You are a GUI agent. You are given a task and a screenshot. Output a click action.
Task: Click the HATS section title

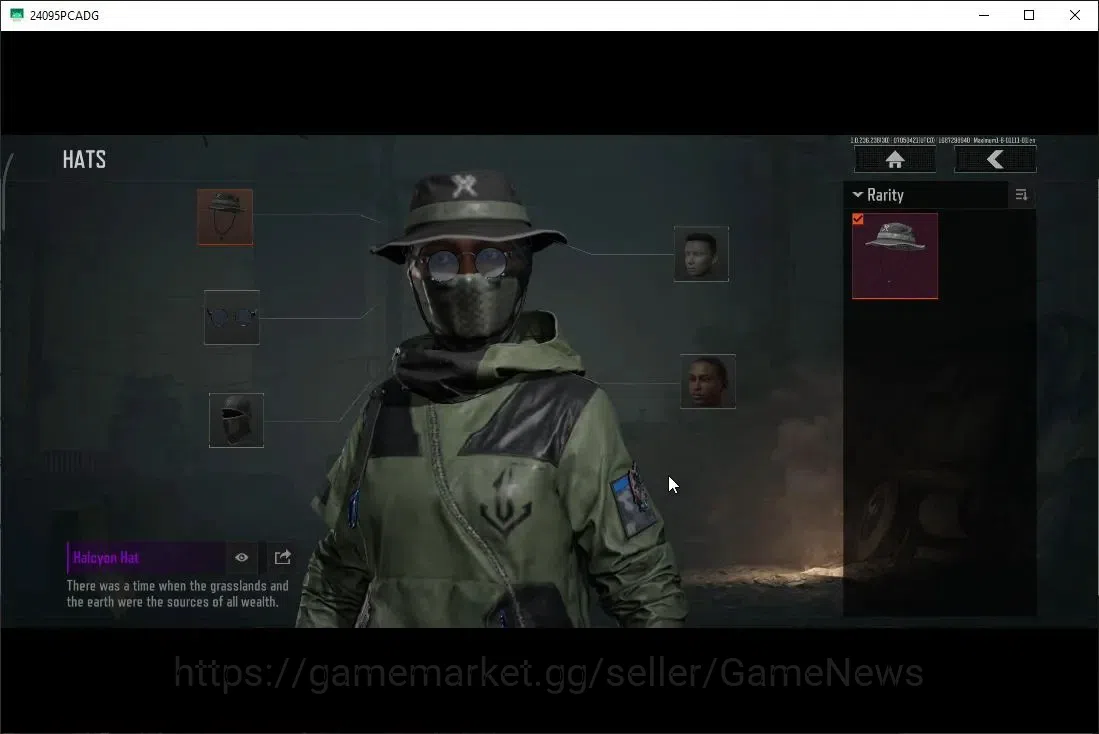pos(84,160)
